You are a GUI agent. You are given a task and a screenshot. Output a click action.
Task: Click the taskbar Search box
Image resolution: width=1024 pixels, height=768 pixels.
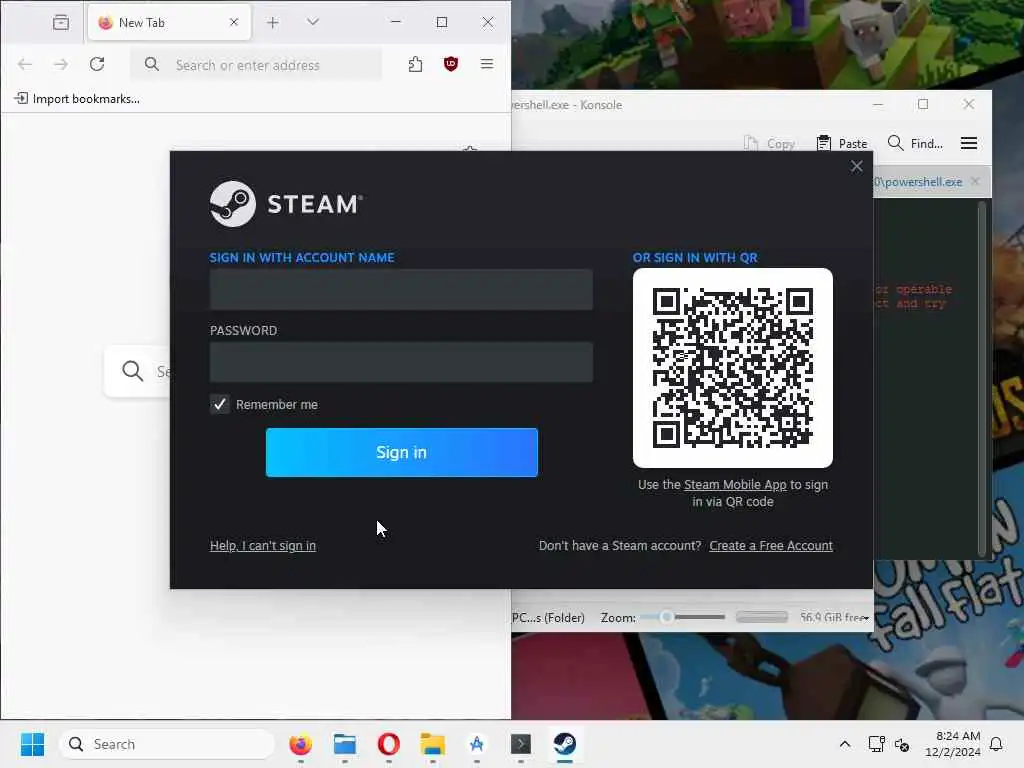[167, 744]
